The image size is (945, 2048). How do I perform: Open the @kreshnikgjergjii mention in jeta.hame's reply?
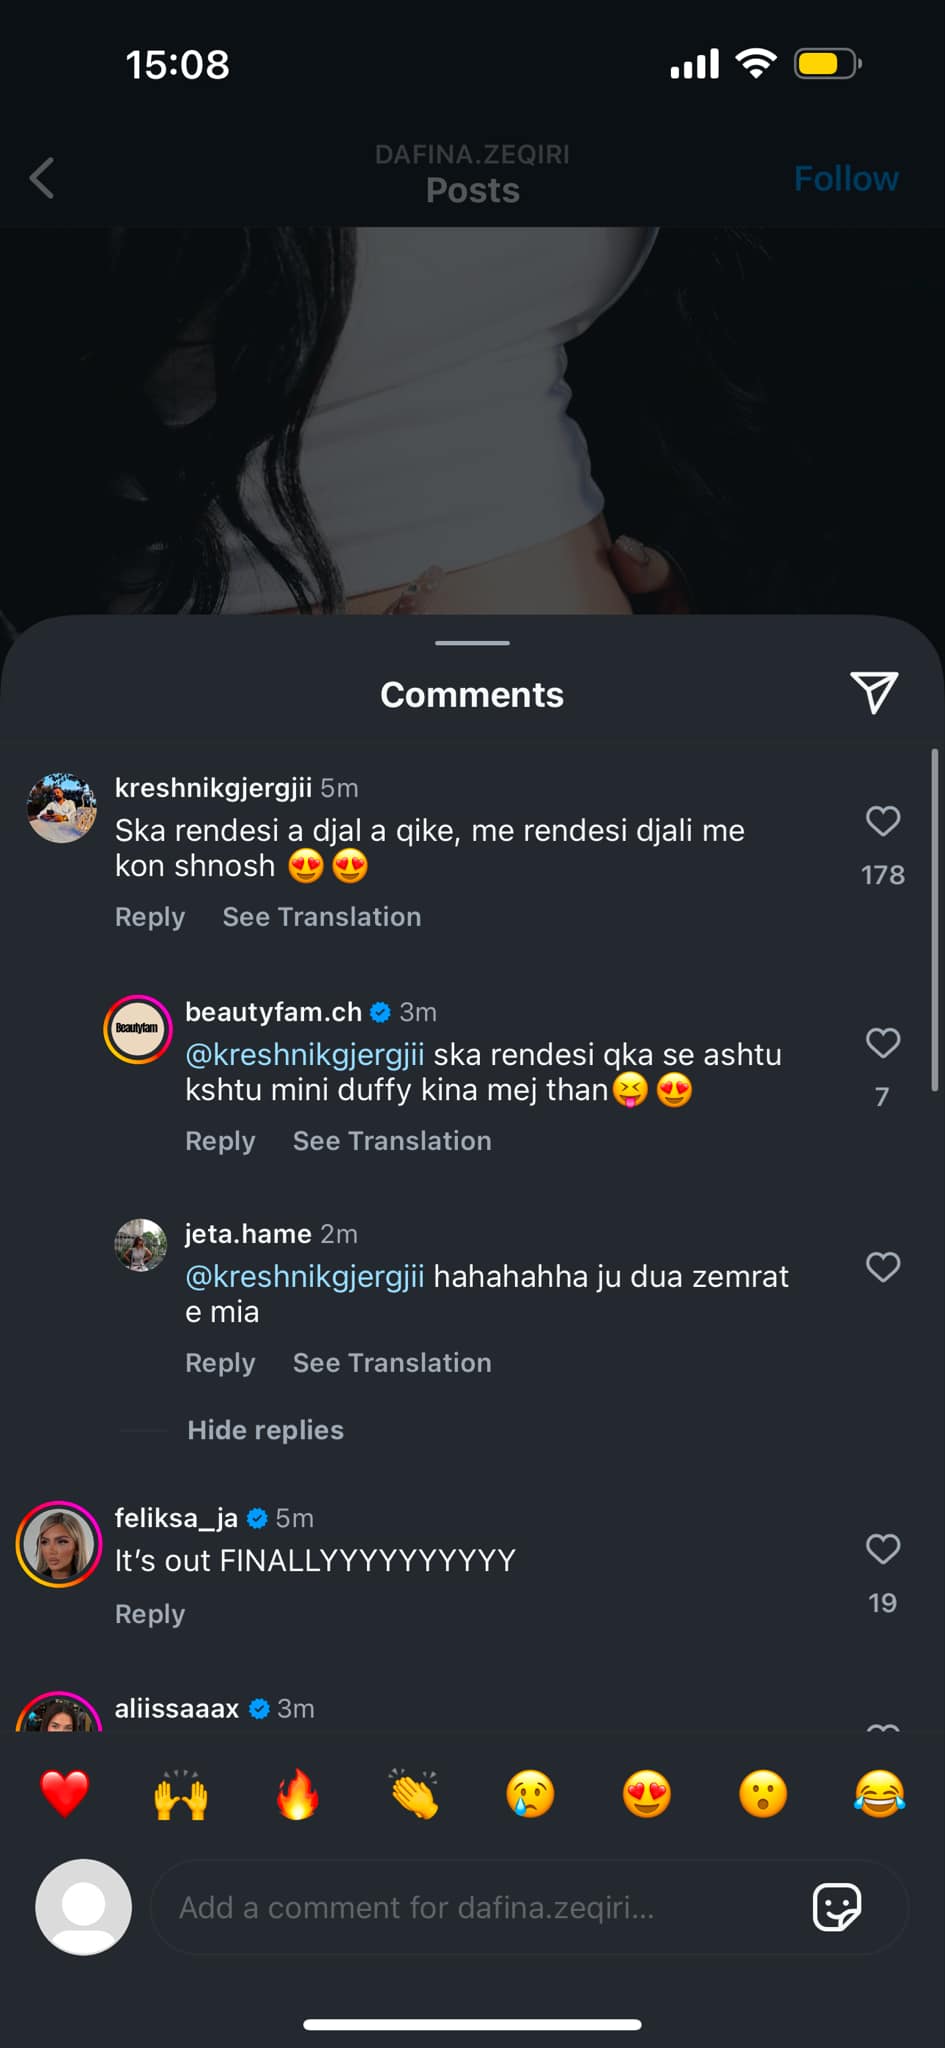pos(305,1276)
